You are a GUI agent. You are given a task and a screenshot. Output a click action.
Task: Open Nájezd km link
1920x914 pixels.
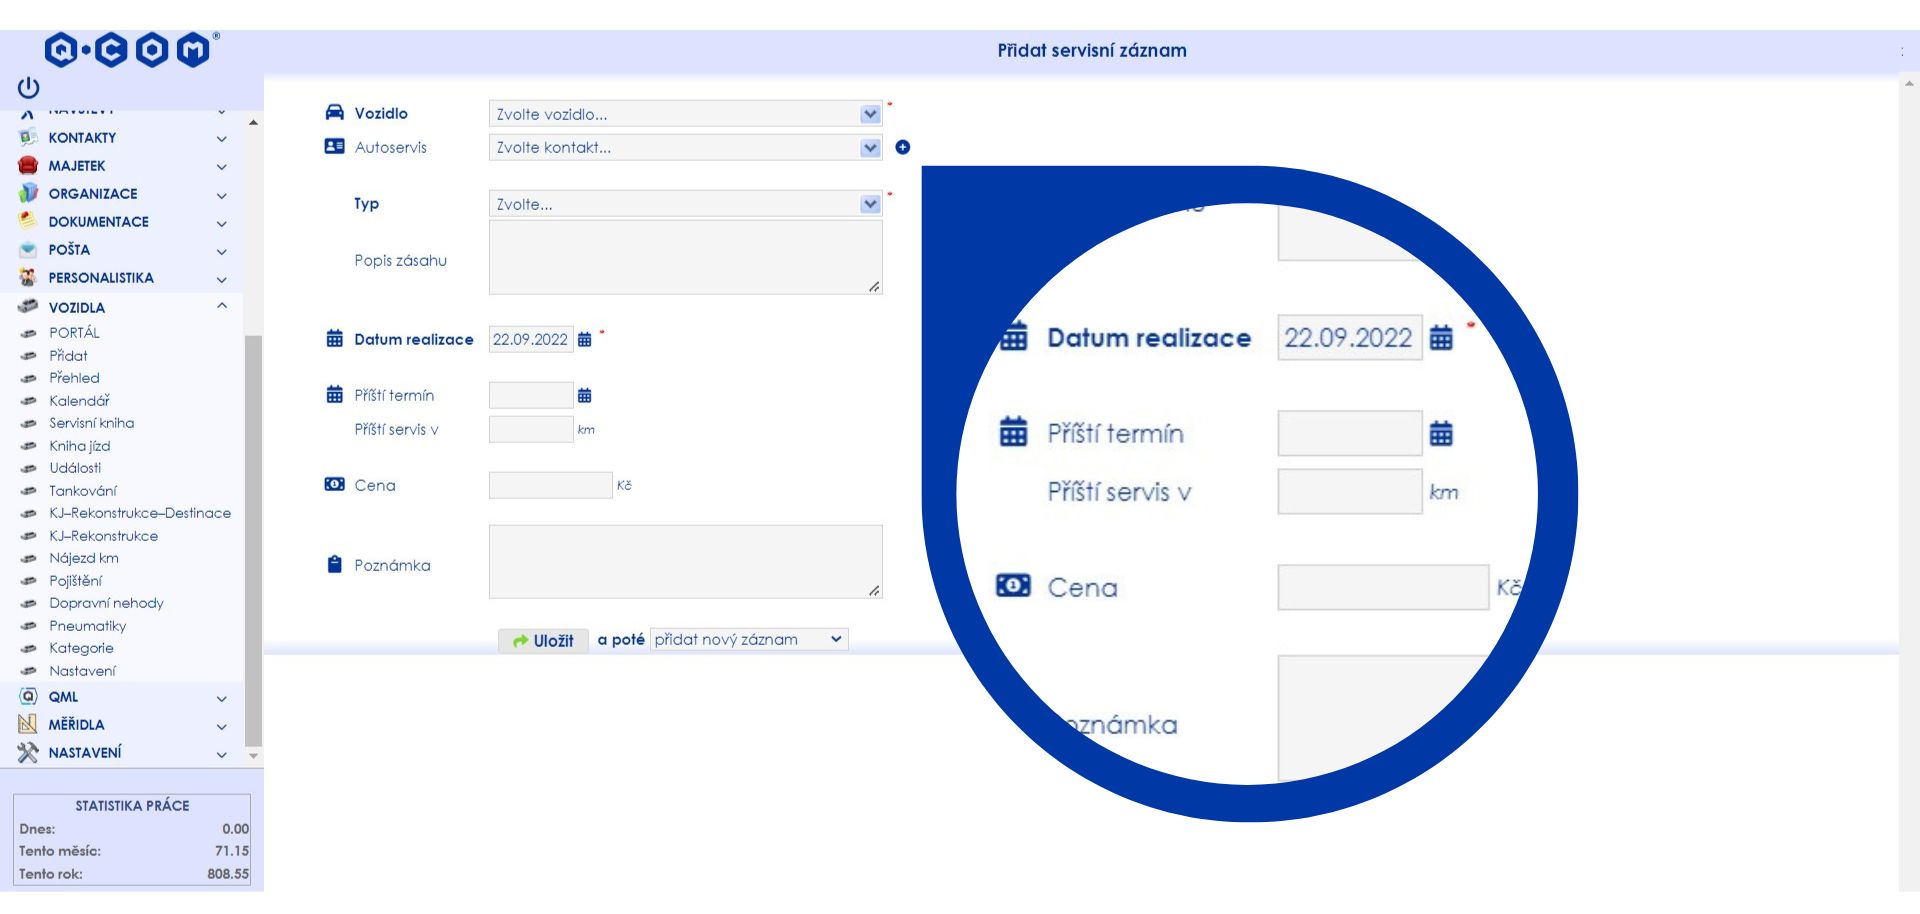click(x=84, y=558)
